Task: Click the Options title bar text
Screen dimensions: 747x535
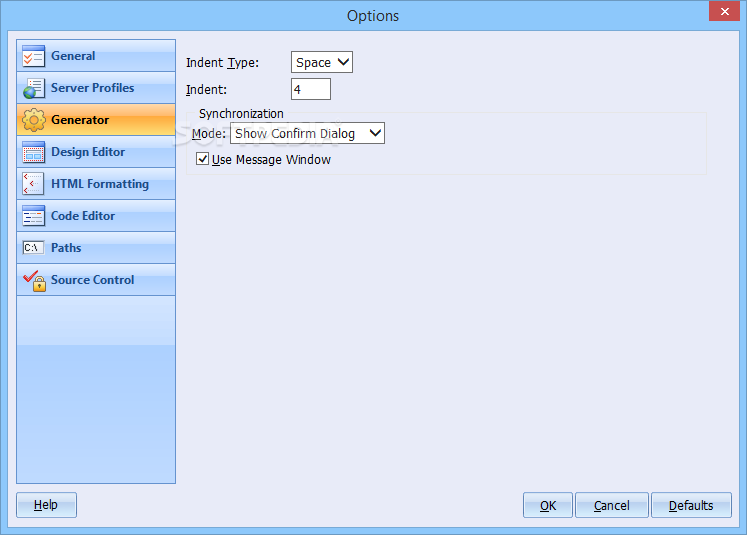Action: pyautogui.click(x=373, y=16)
